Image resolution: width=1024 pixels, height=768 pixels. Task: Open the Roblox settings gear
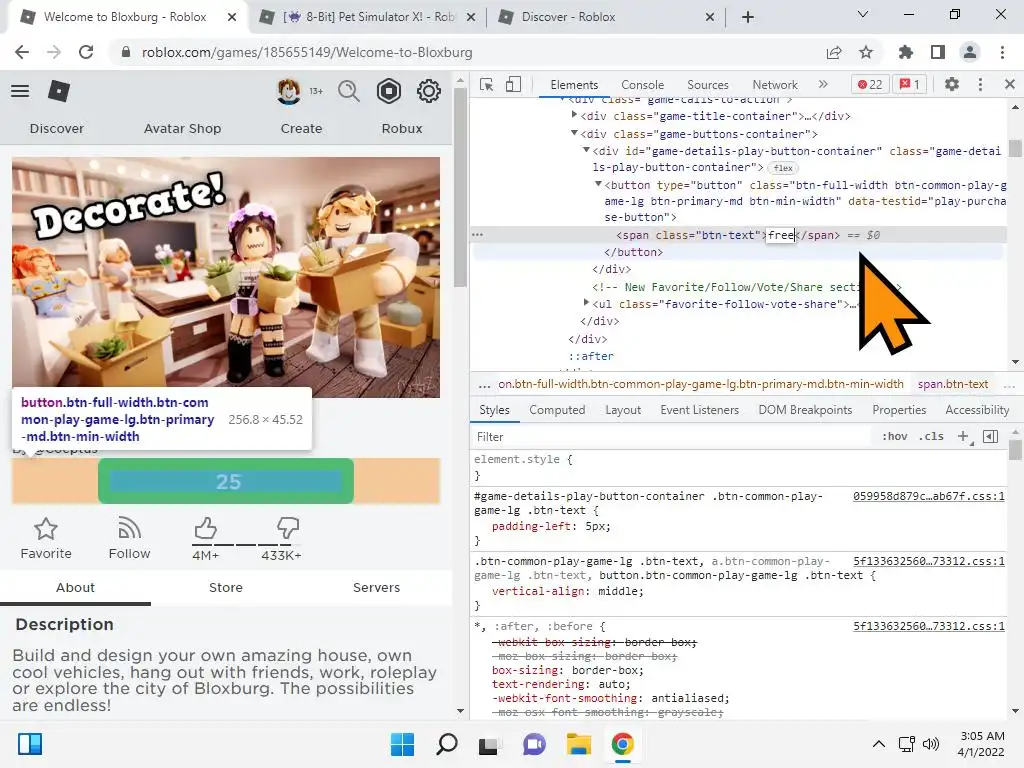coord(429,91)
